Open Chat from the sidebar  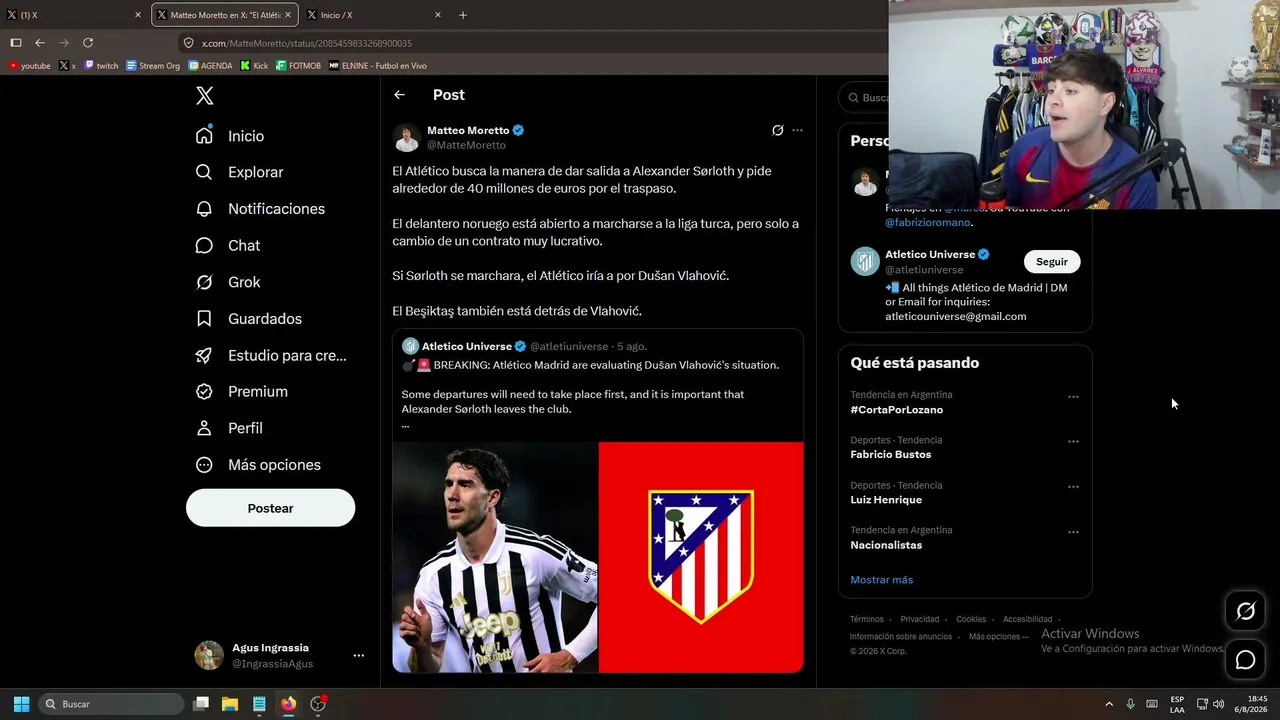click(x=227, y=245)
